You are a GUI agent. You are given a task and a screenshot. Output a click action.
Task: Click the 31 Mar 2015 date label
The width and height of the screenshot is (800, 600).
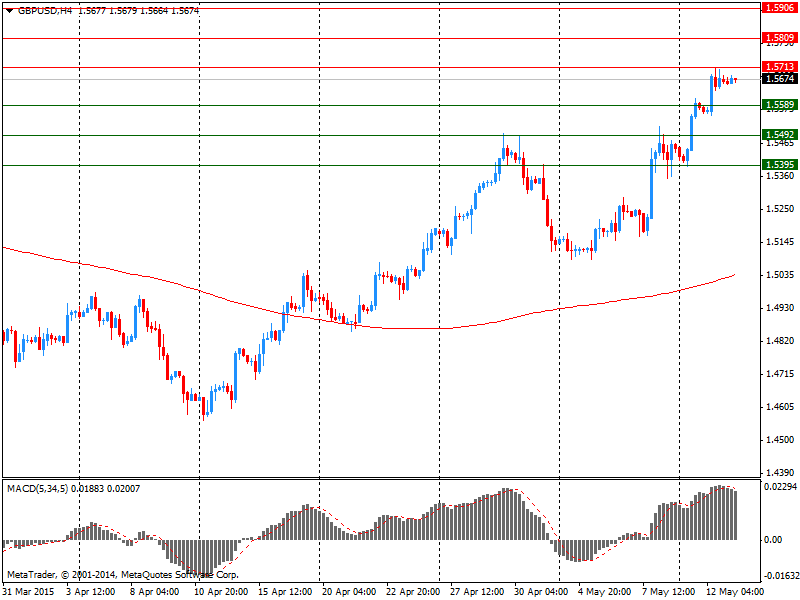28,592
